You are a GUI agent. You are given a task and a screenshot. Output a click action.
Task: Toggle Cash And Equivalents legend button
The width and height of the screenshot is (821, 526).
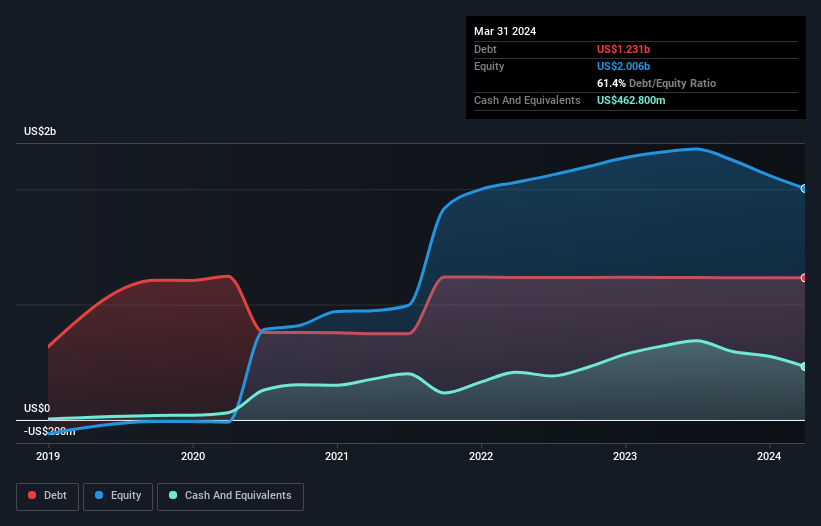tap(230, 496)
